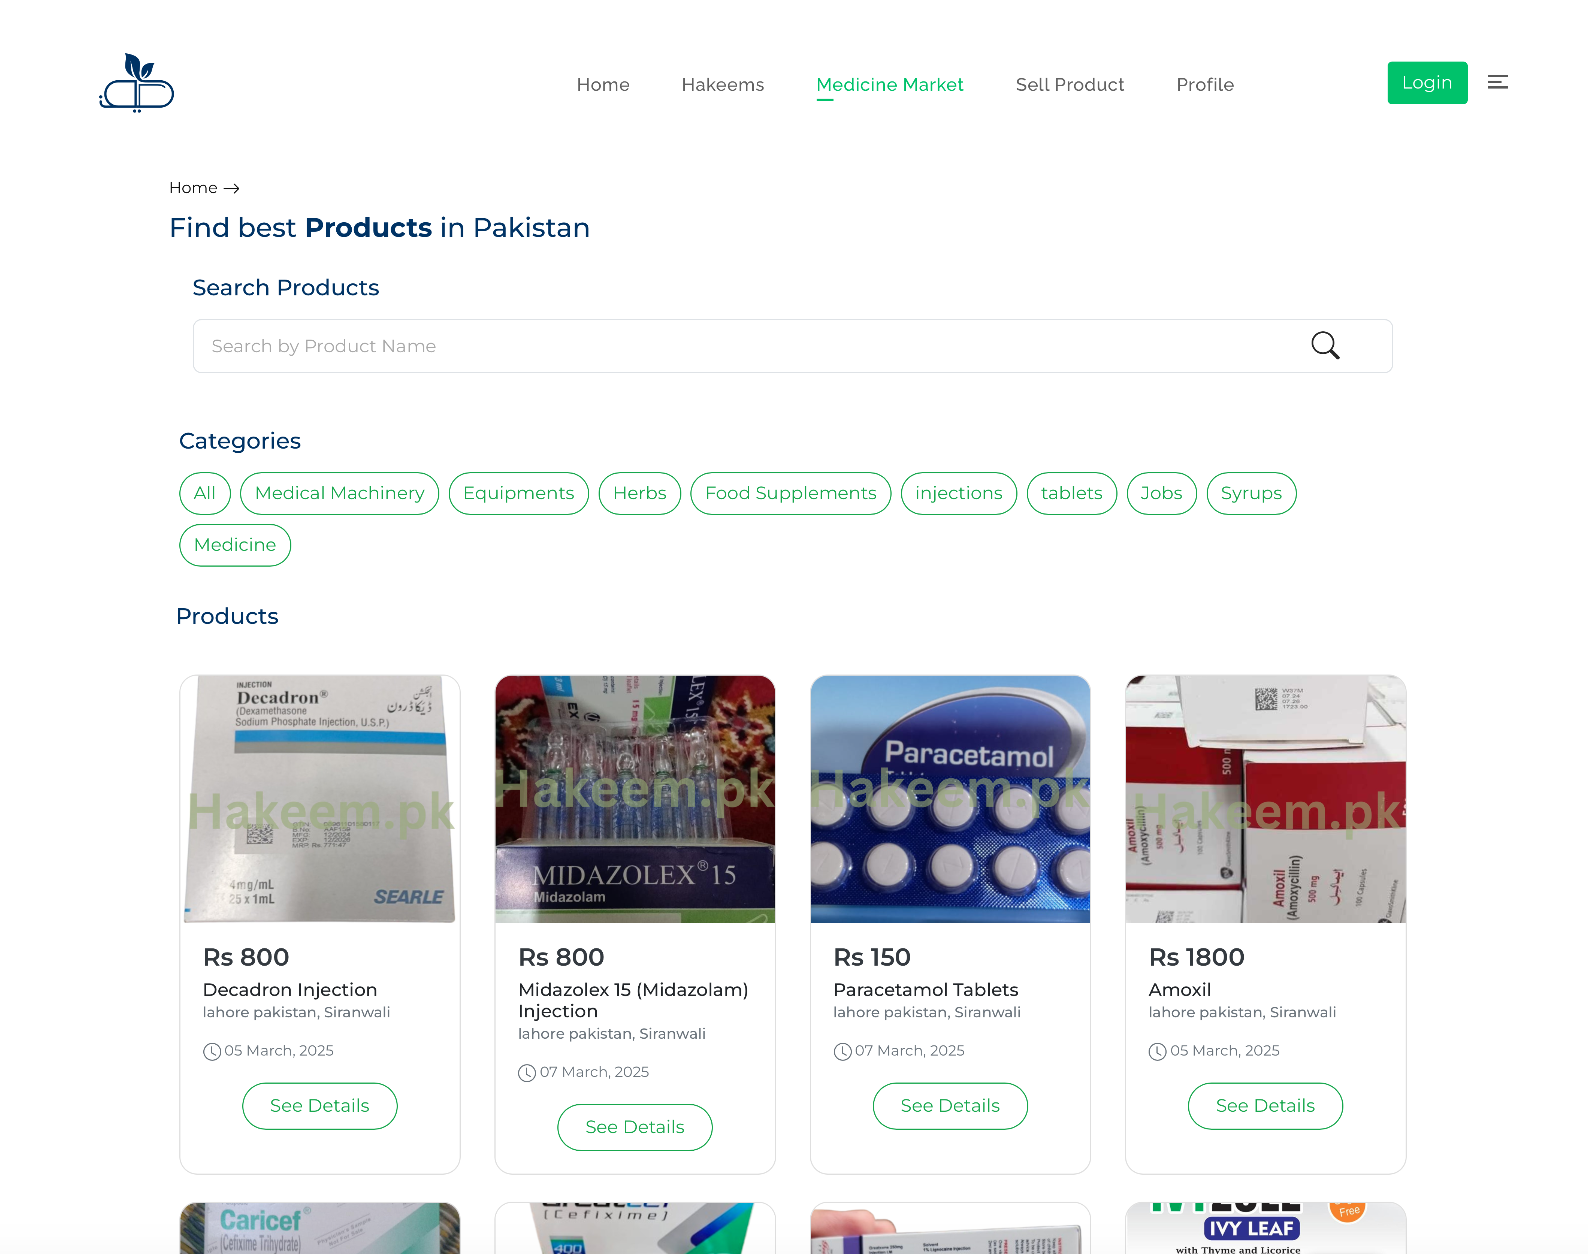
Task: Click the clock icon on Amoxil card
Action: tap(1157, 1051)
